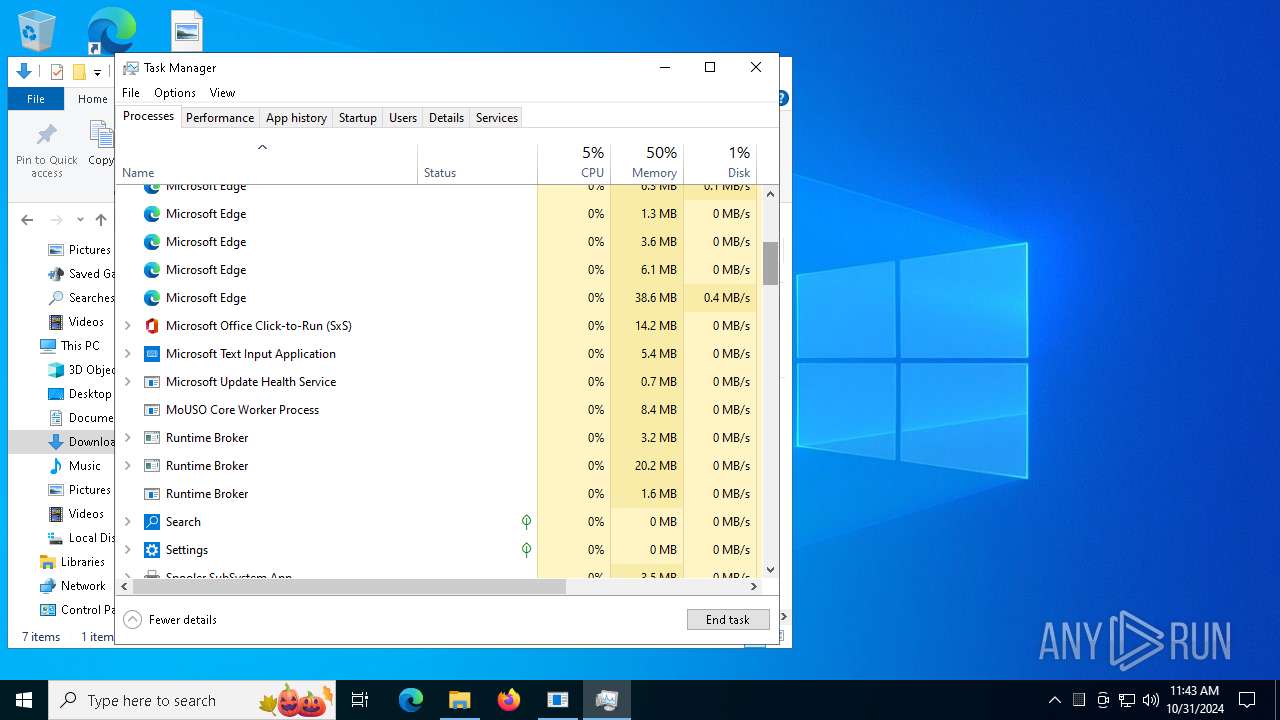
Task: Expand the Search process group
Action: tap(127, 522)
